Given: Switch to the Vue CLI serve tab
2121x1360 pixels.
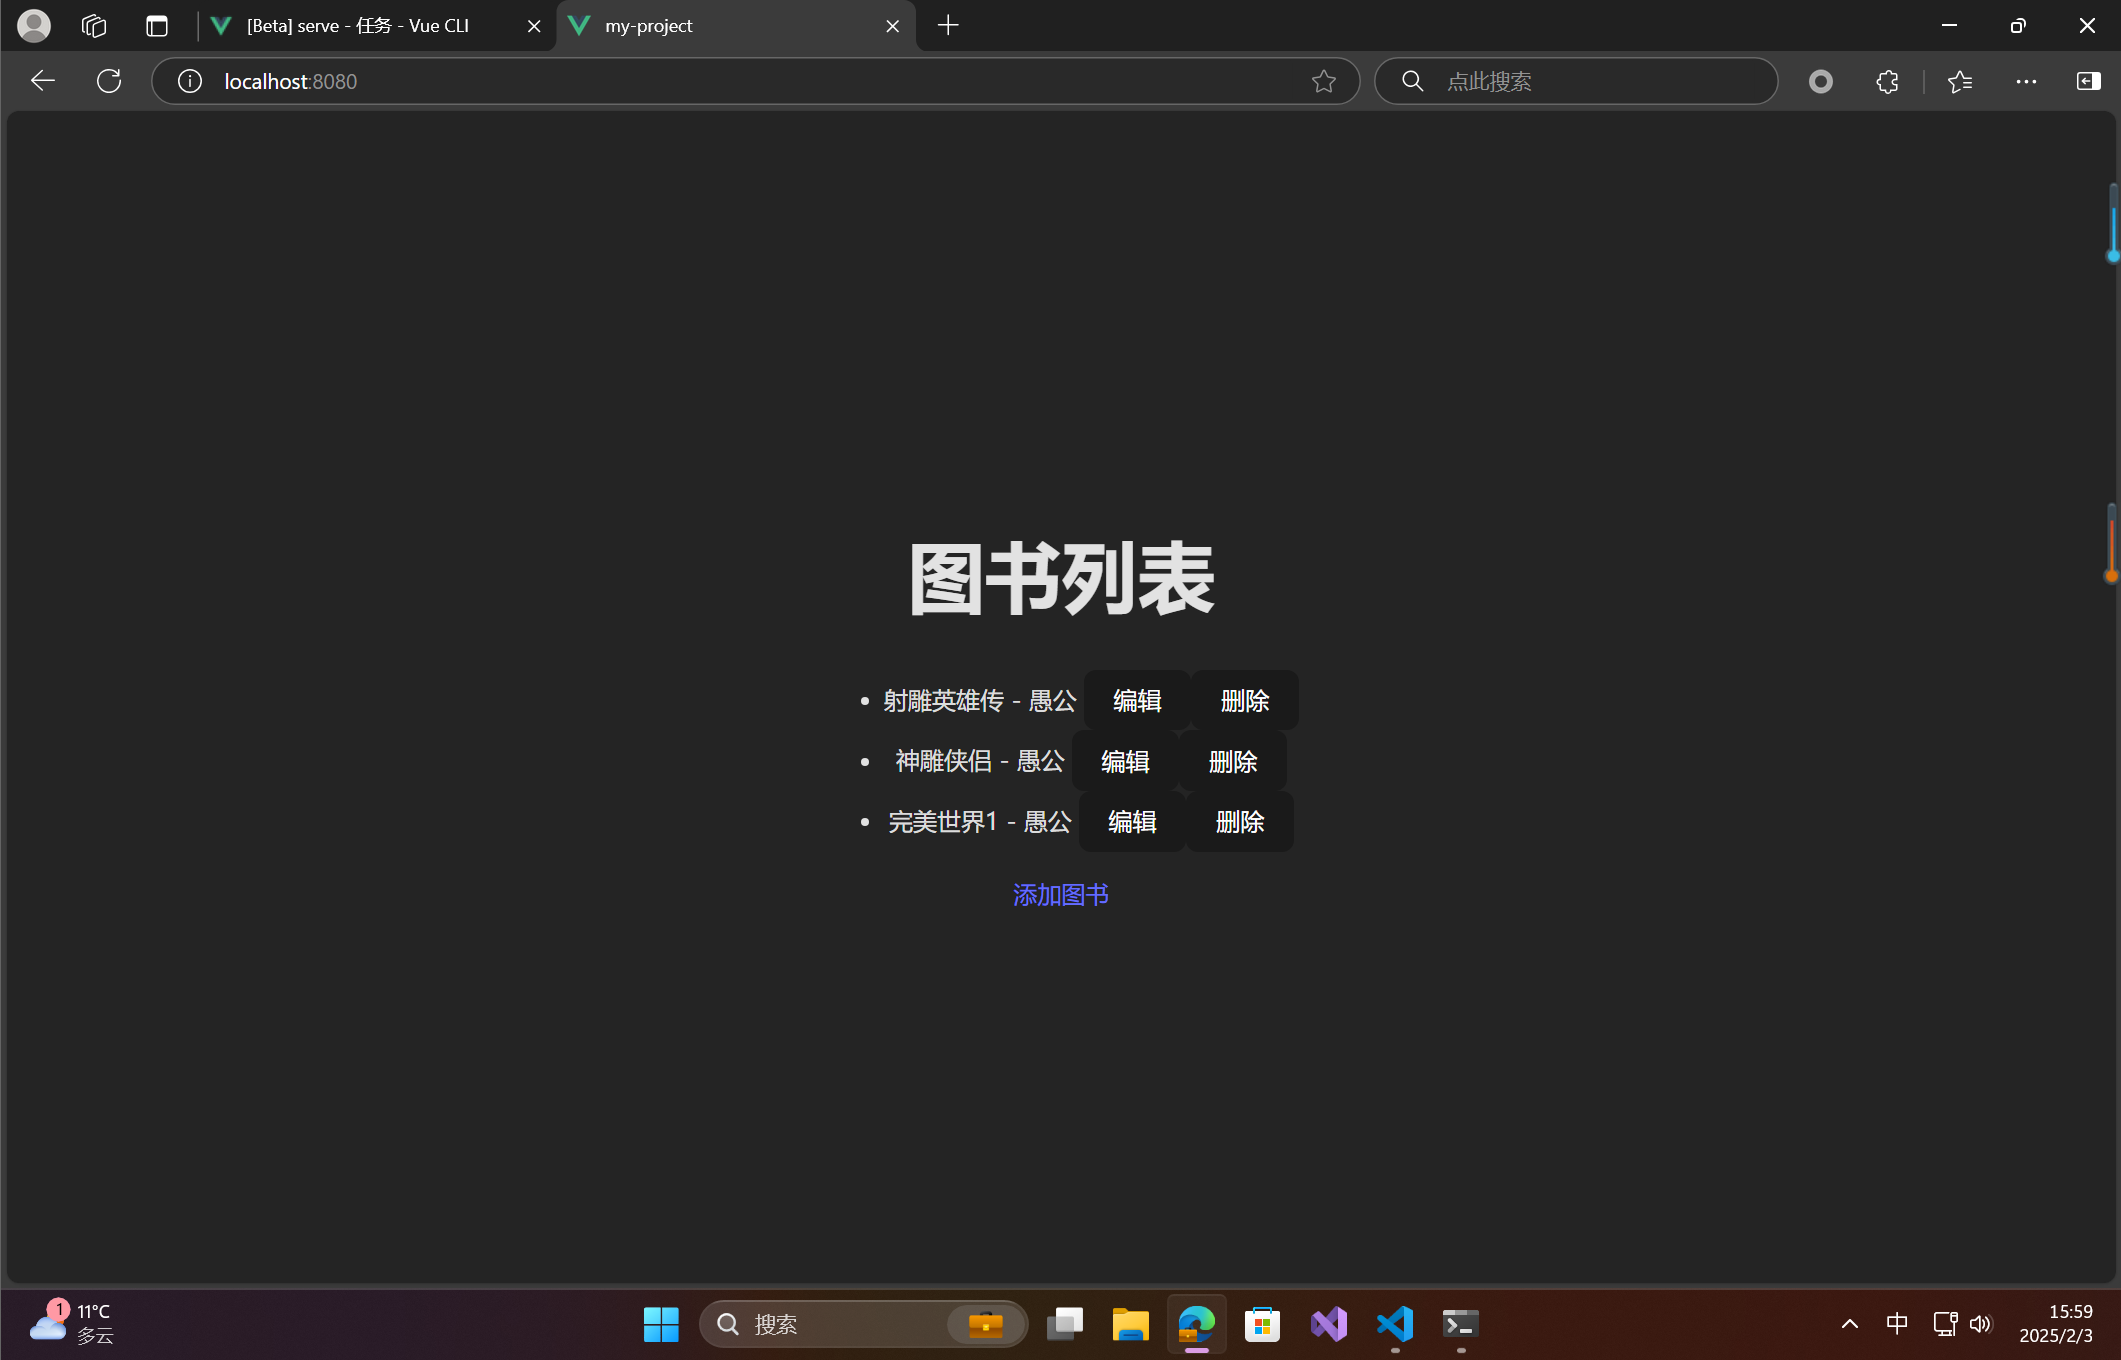Looking at the screenshot, I should 357,25.
